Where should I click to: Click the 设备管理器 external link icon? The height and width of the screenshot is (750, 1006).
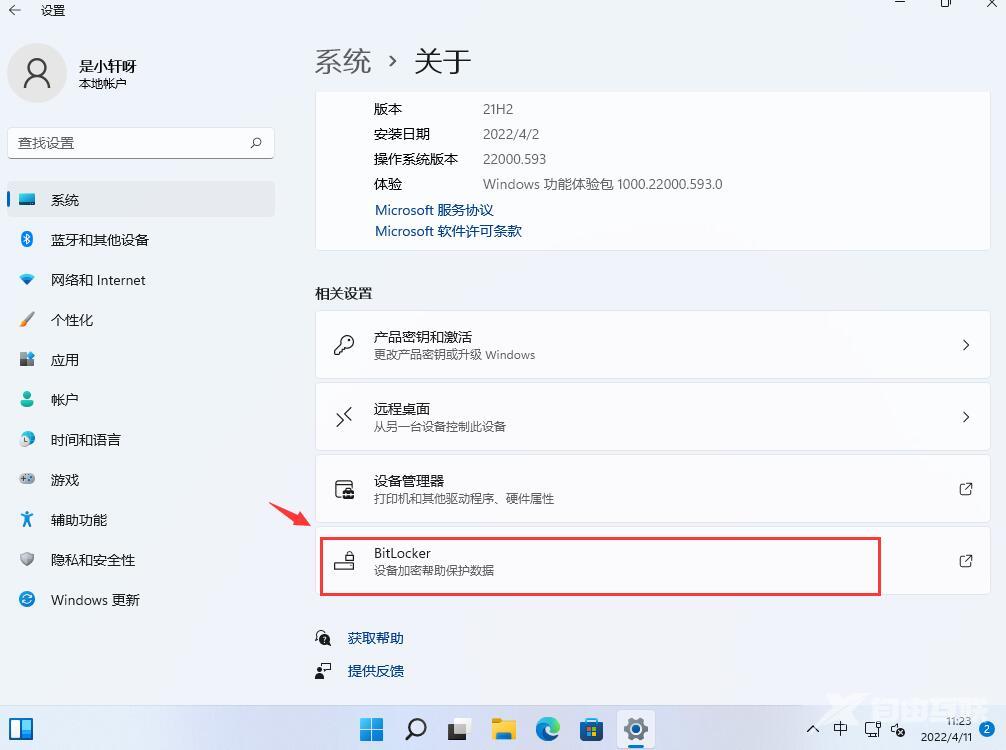pos(965,489)
